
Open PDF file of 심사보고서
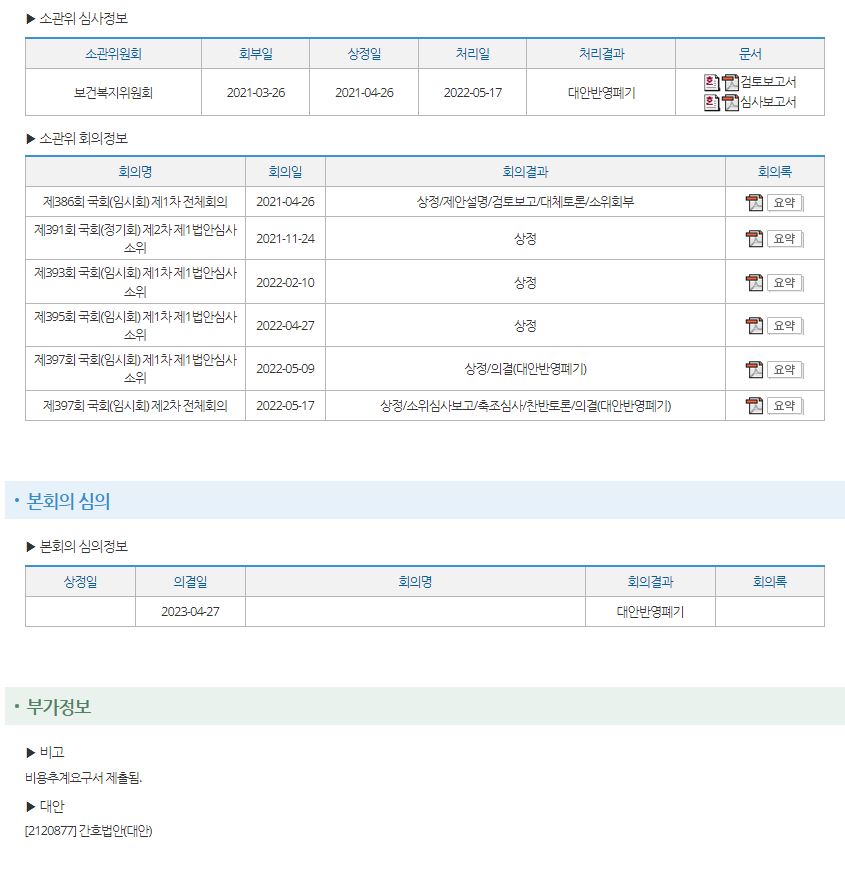click(x=730, y=103)
